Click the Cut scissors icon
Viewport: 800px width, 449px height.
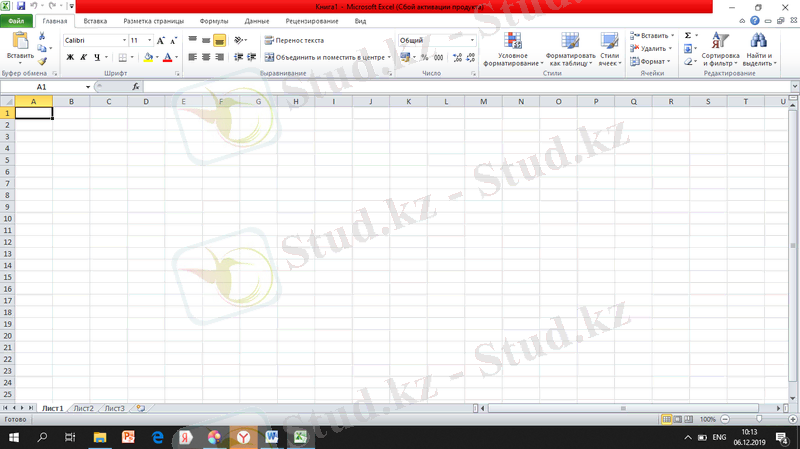42,36
